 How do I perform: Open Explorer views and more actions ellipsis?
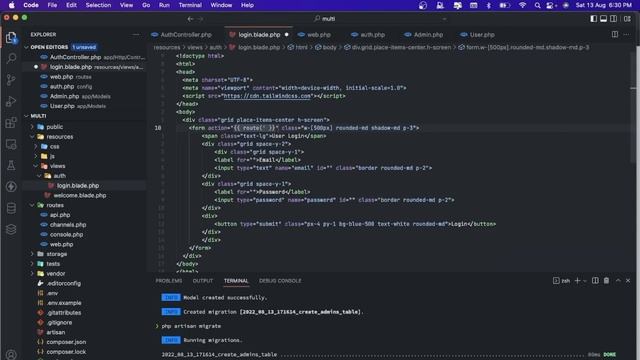click(136, 35)
